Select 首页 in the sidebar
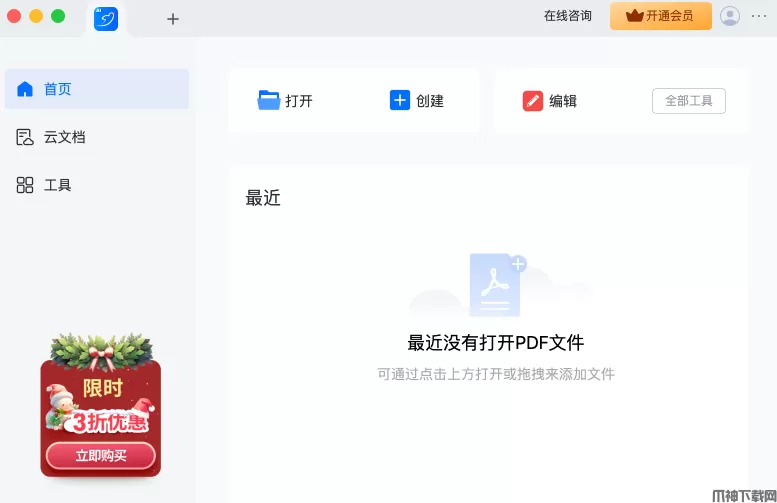 pyautogui.click(x=97, y=89)
